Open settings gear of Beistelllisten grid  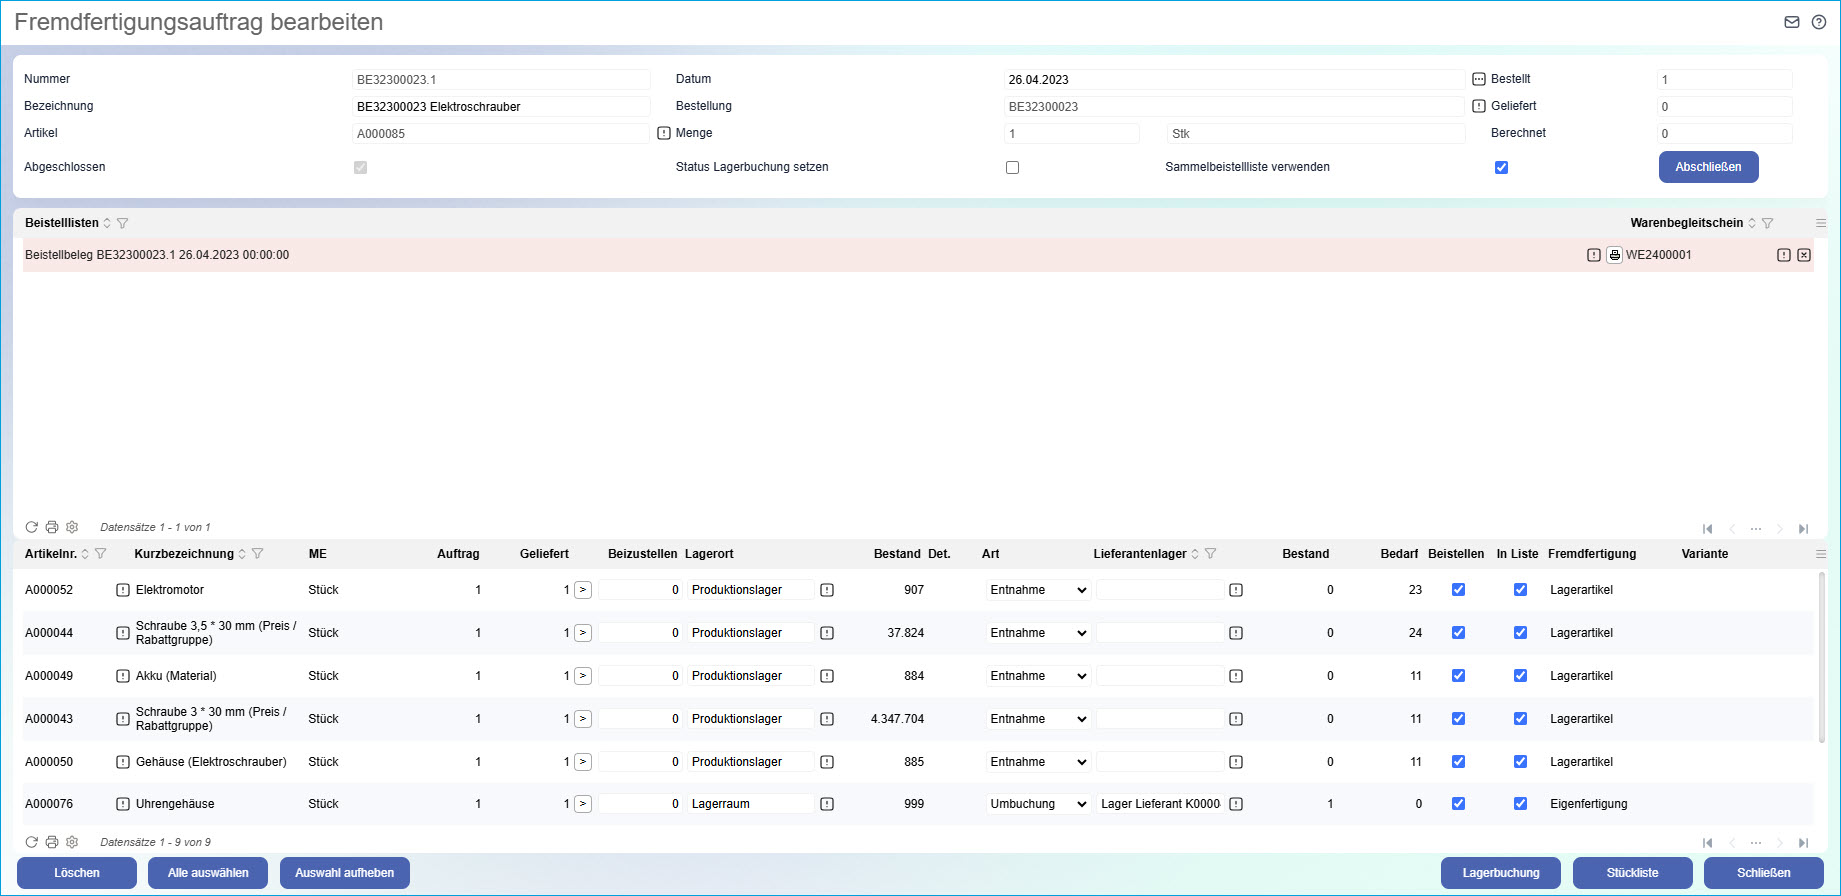pyautogui.click(x=72, y=527)
